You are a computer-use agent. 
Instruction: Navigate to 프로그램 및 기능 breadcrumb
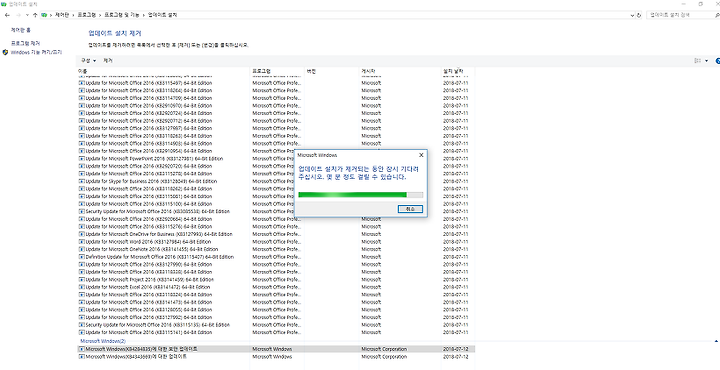tap(122, 15)
